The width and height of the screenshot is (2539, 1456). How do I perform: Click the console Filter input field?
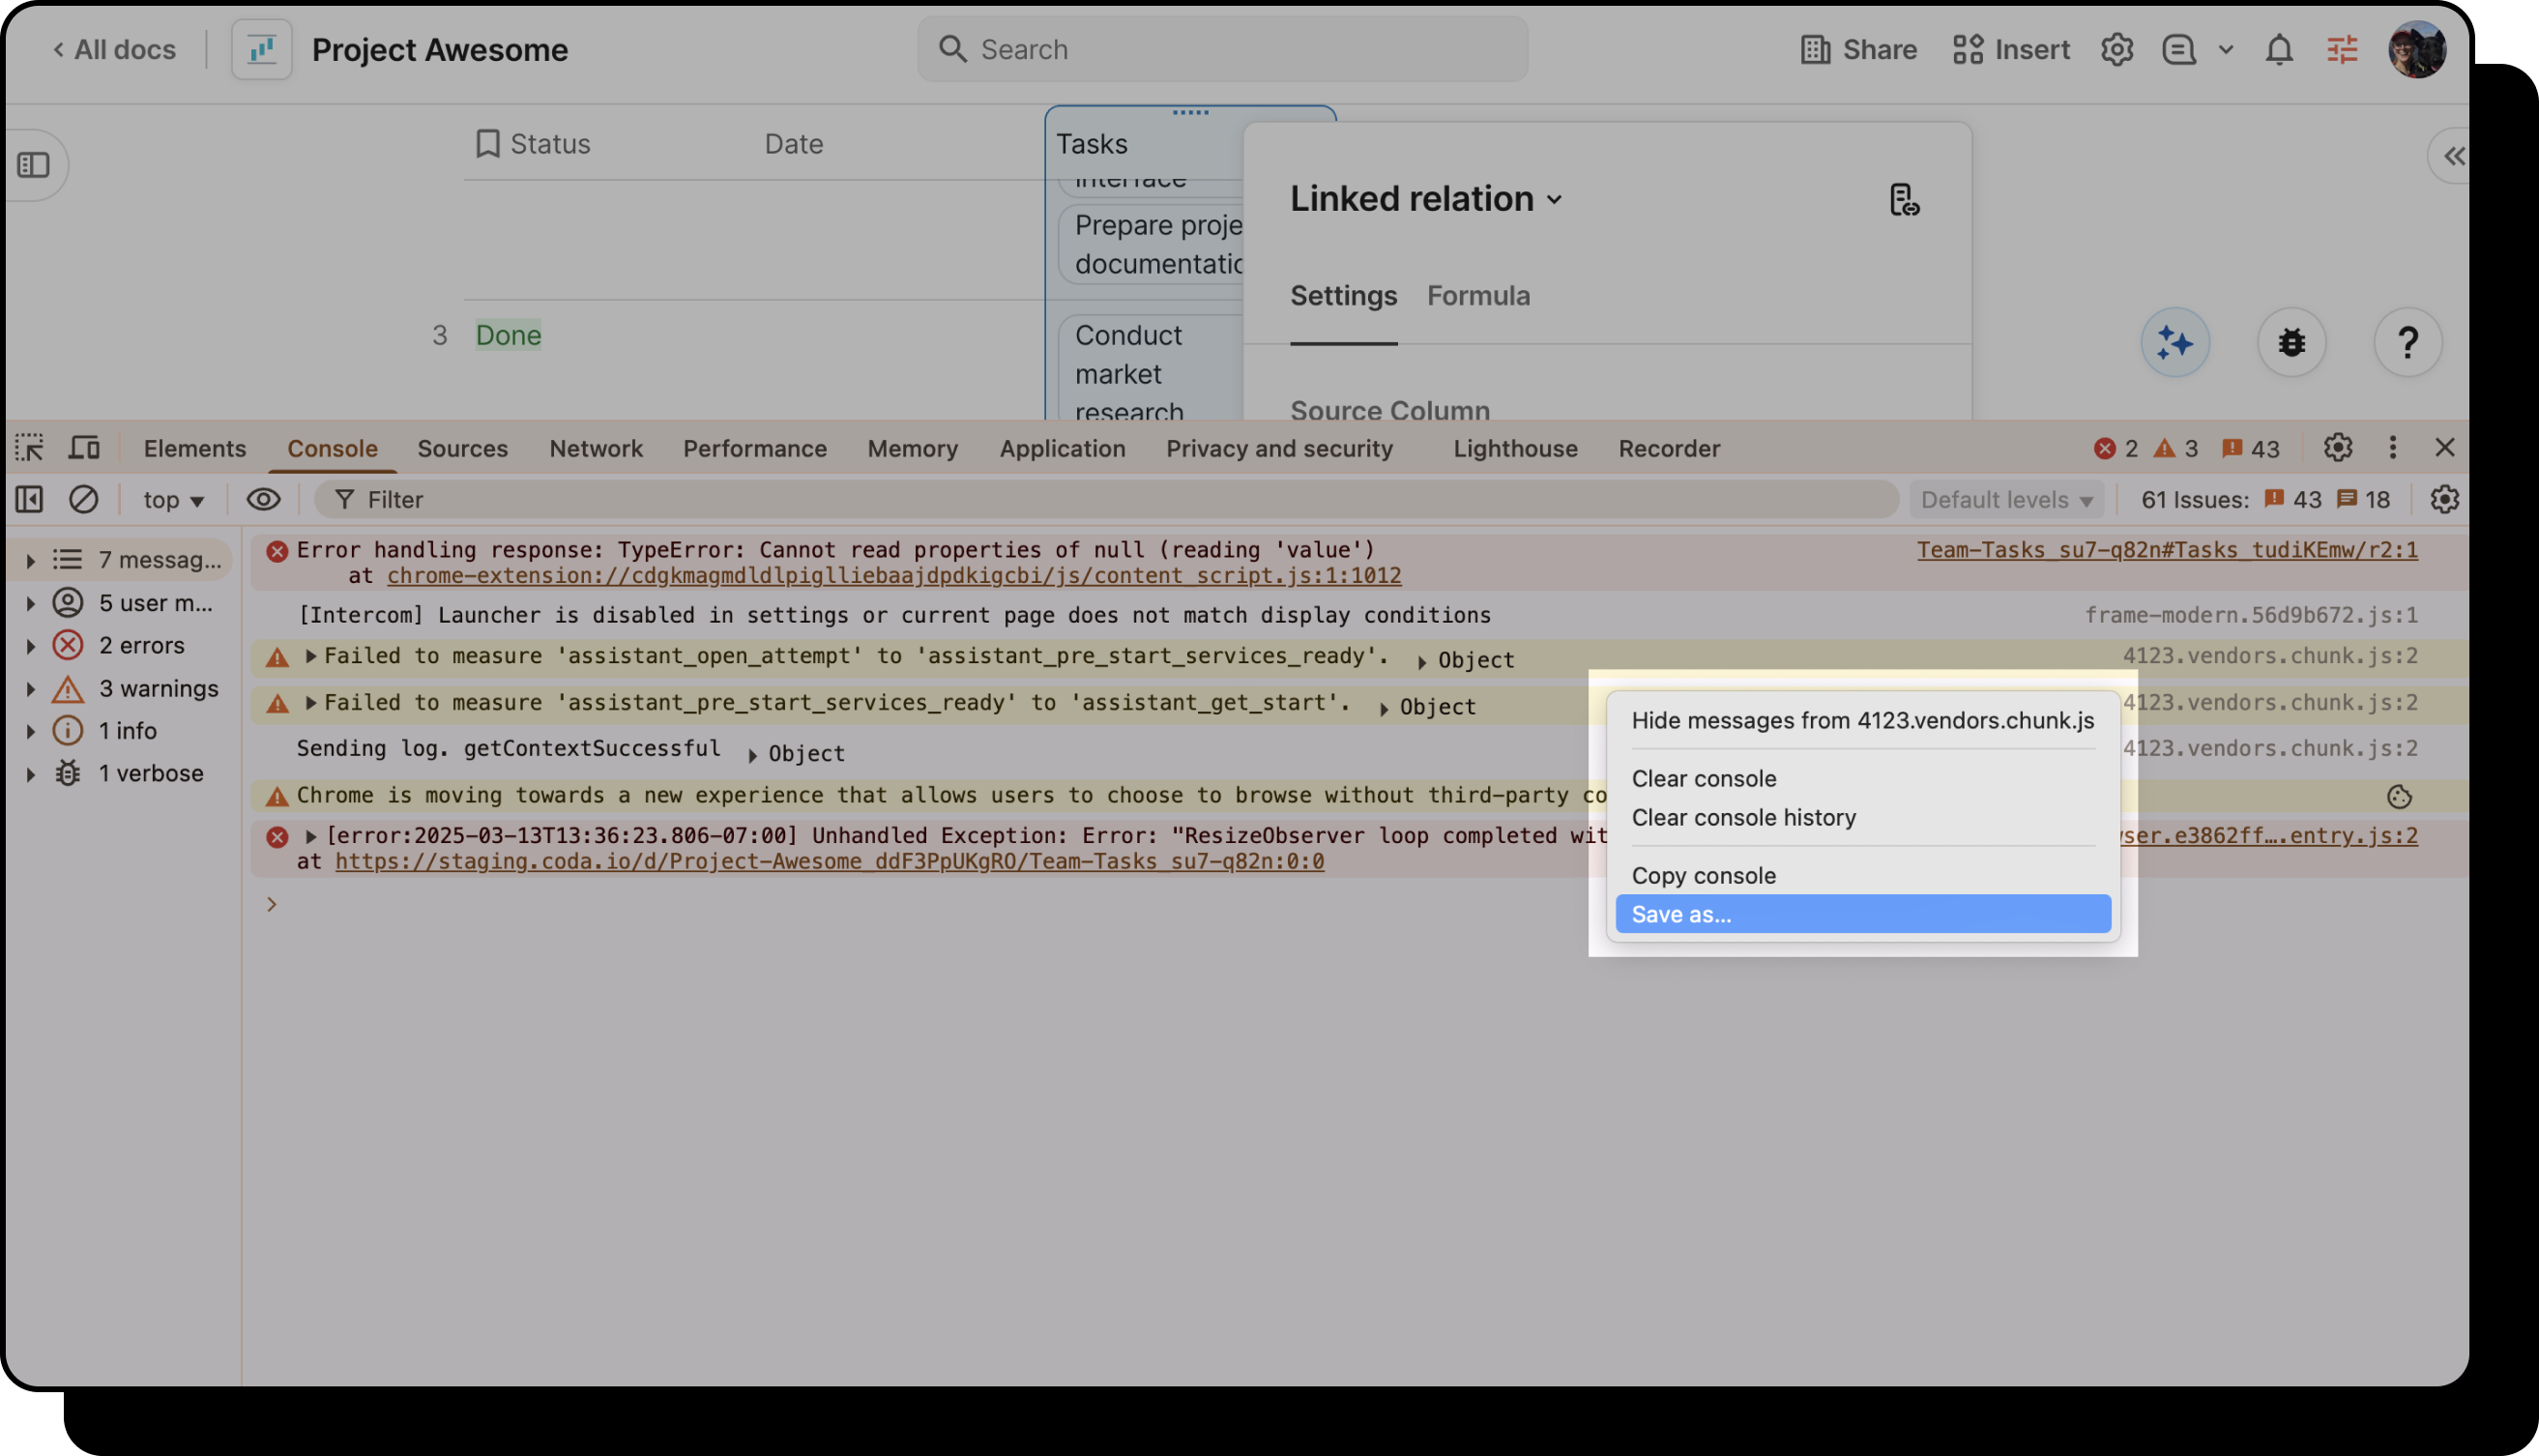[x=1100, y=499]
